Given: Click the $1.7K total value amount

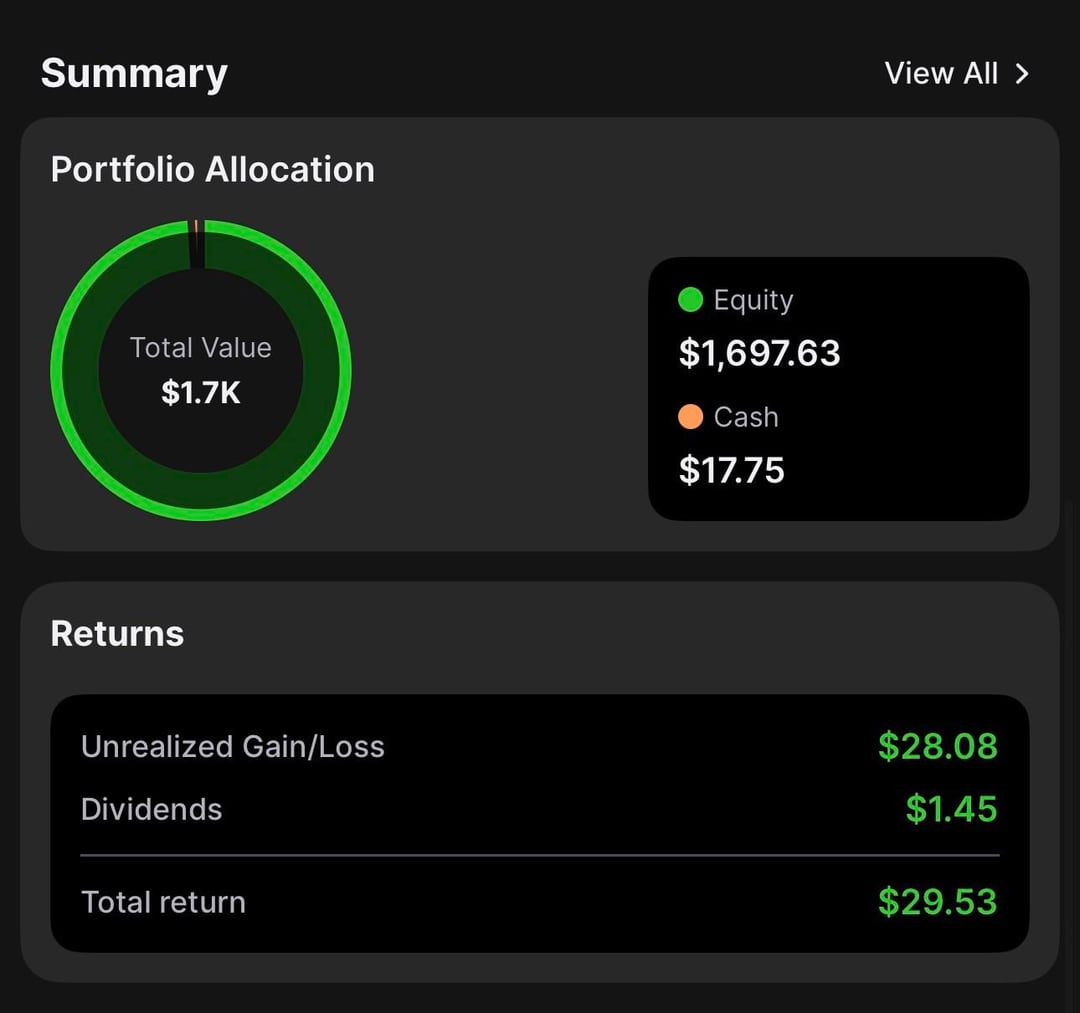Looking at the screenshot, I should 200,393.
